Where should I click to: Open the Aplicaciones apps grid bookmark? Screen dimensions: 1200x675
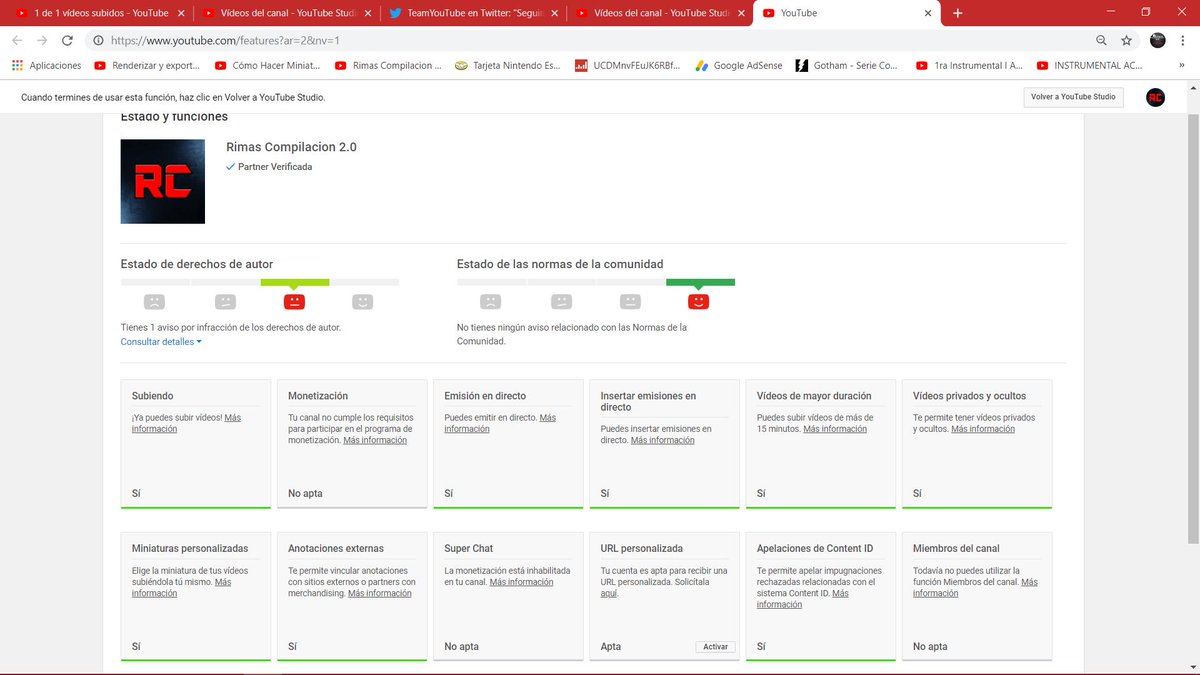point(46,66)
